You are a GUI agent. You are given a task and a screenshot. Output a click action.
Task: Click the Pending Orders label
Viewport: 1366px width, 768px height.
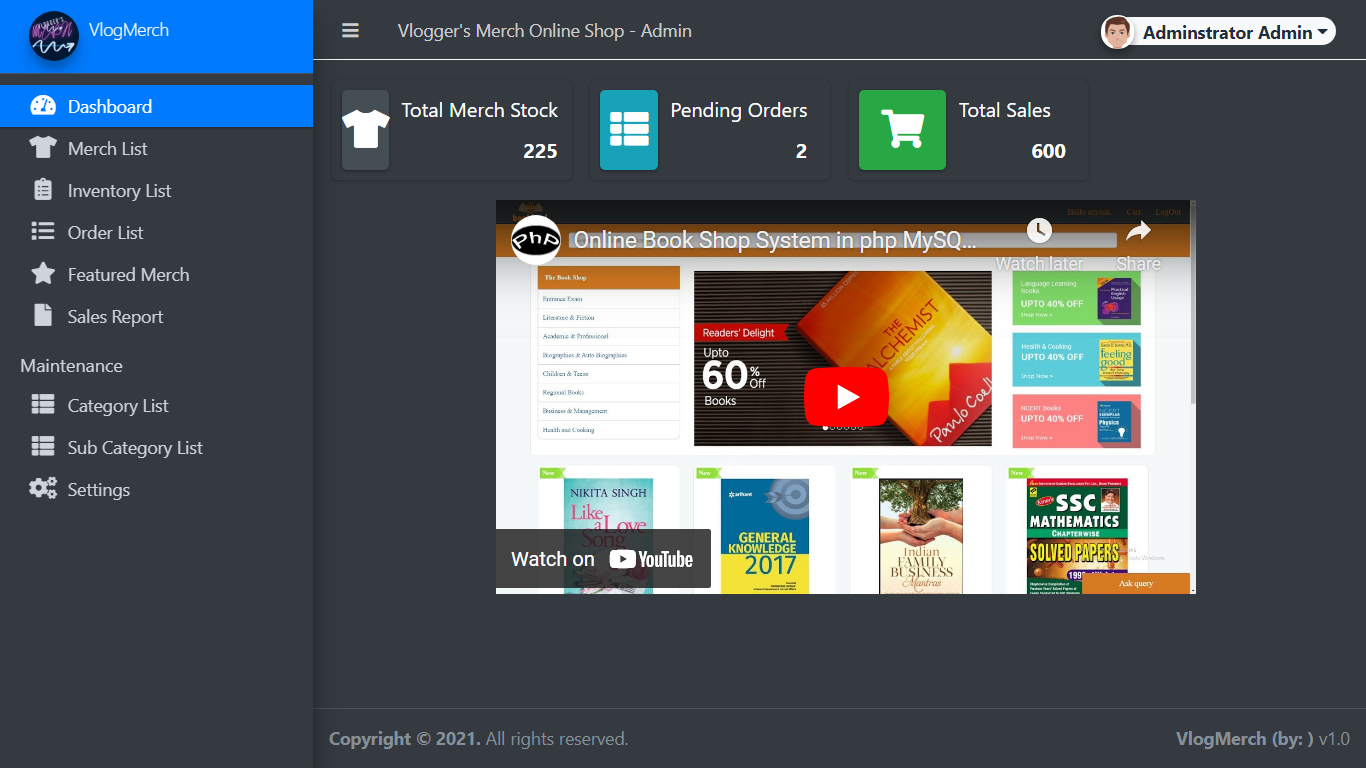tap(739, 110)
